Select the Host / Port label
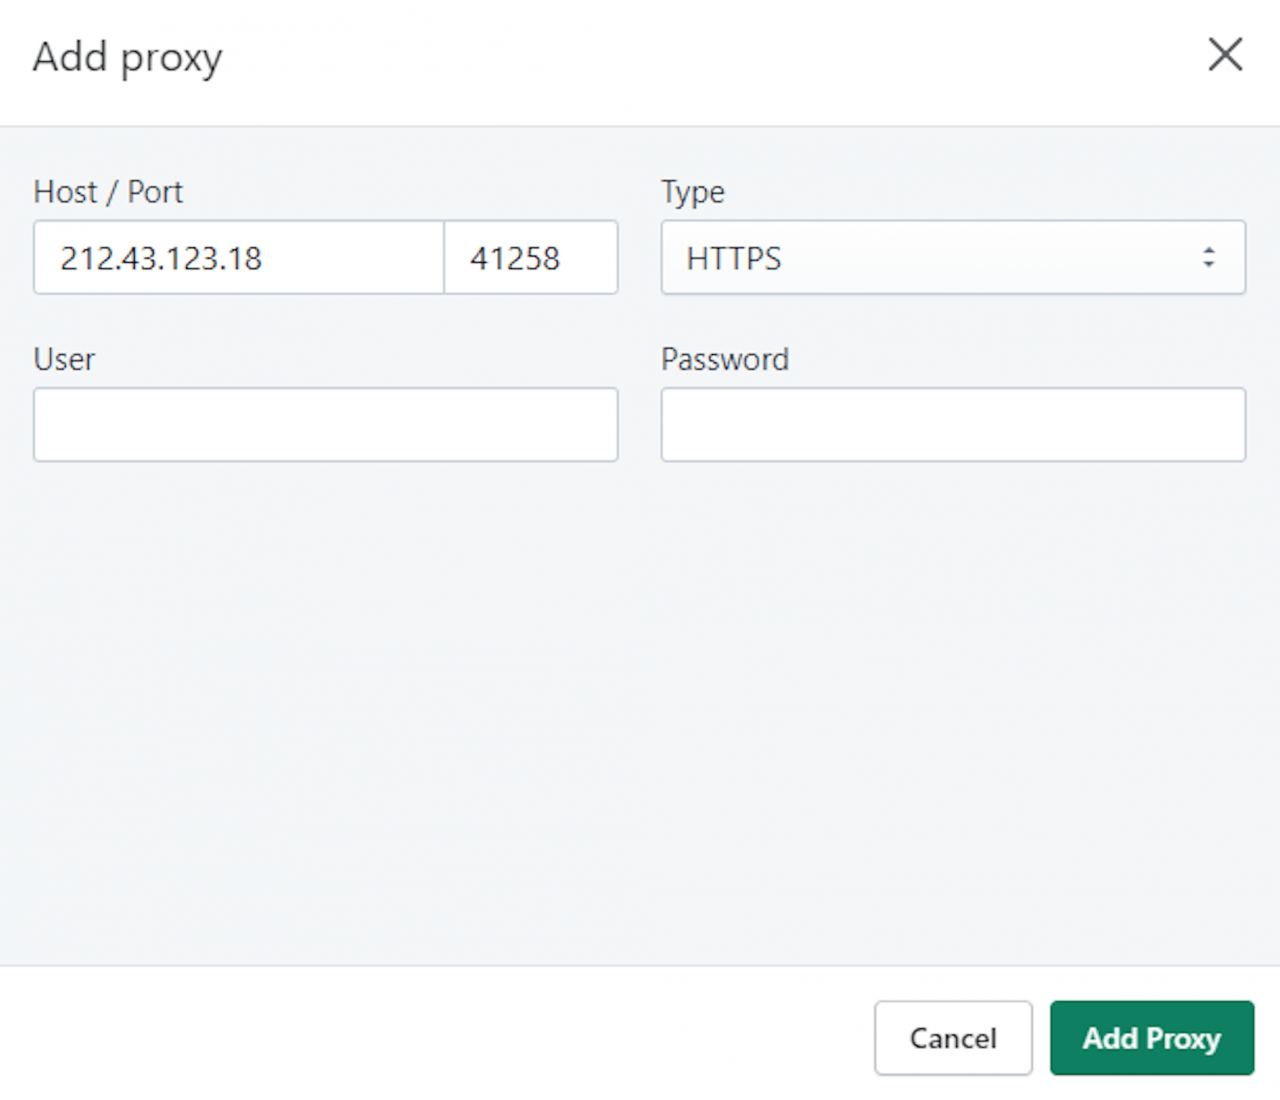This screenshot has height=1100, width=1280. (x=108, y=192)
